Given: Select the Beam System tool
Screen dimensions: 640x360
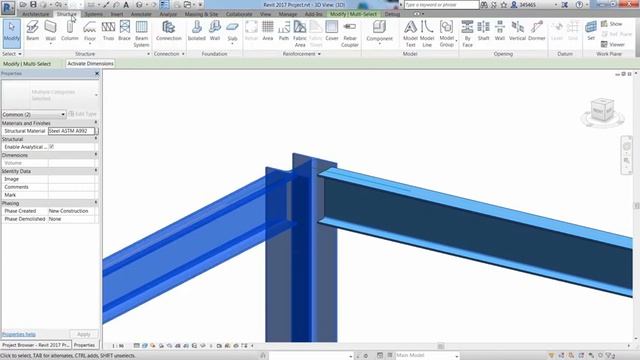Looking at the screenshot, I should point(141,34).
